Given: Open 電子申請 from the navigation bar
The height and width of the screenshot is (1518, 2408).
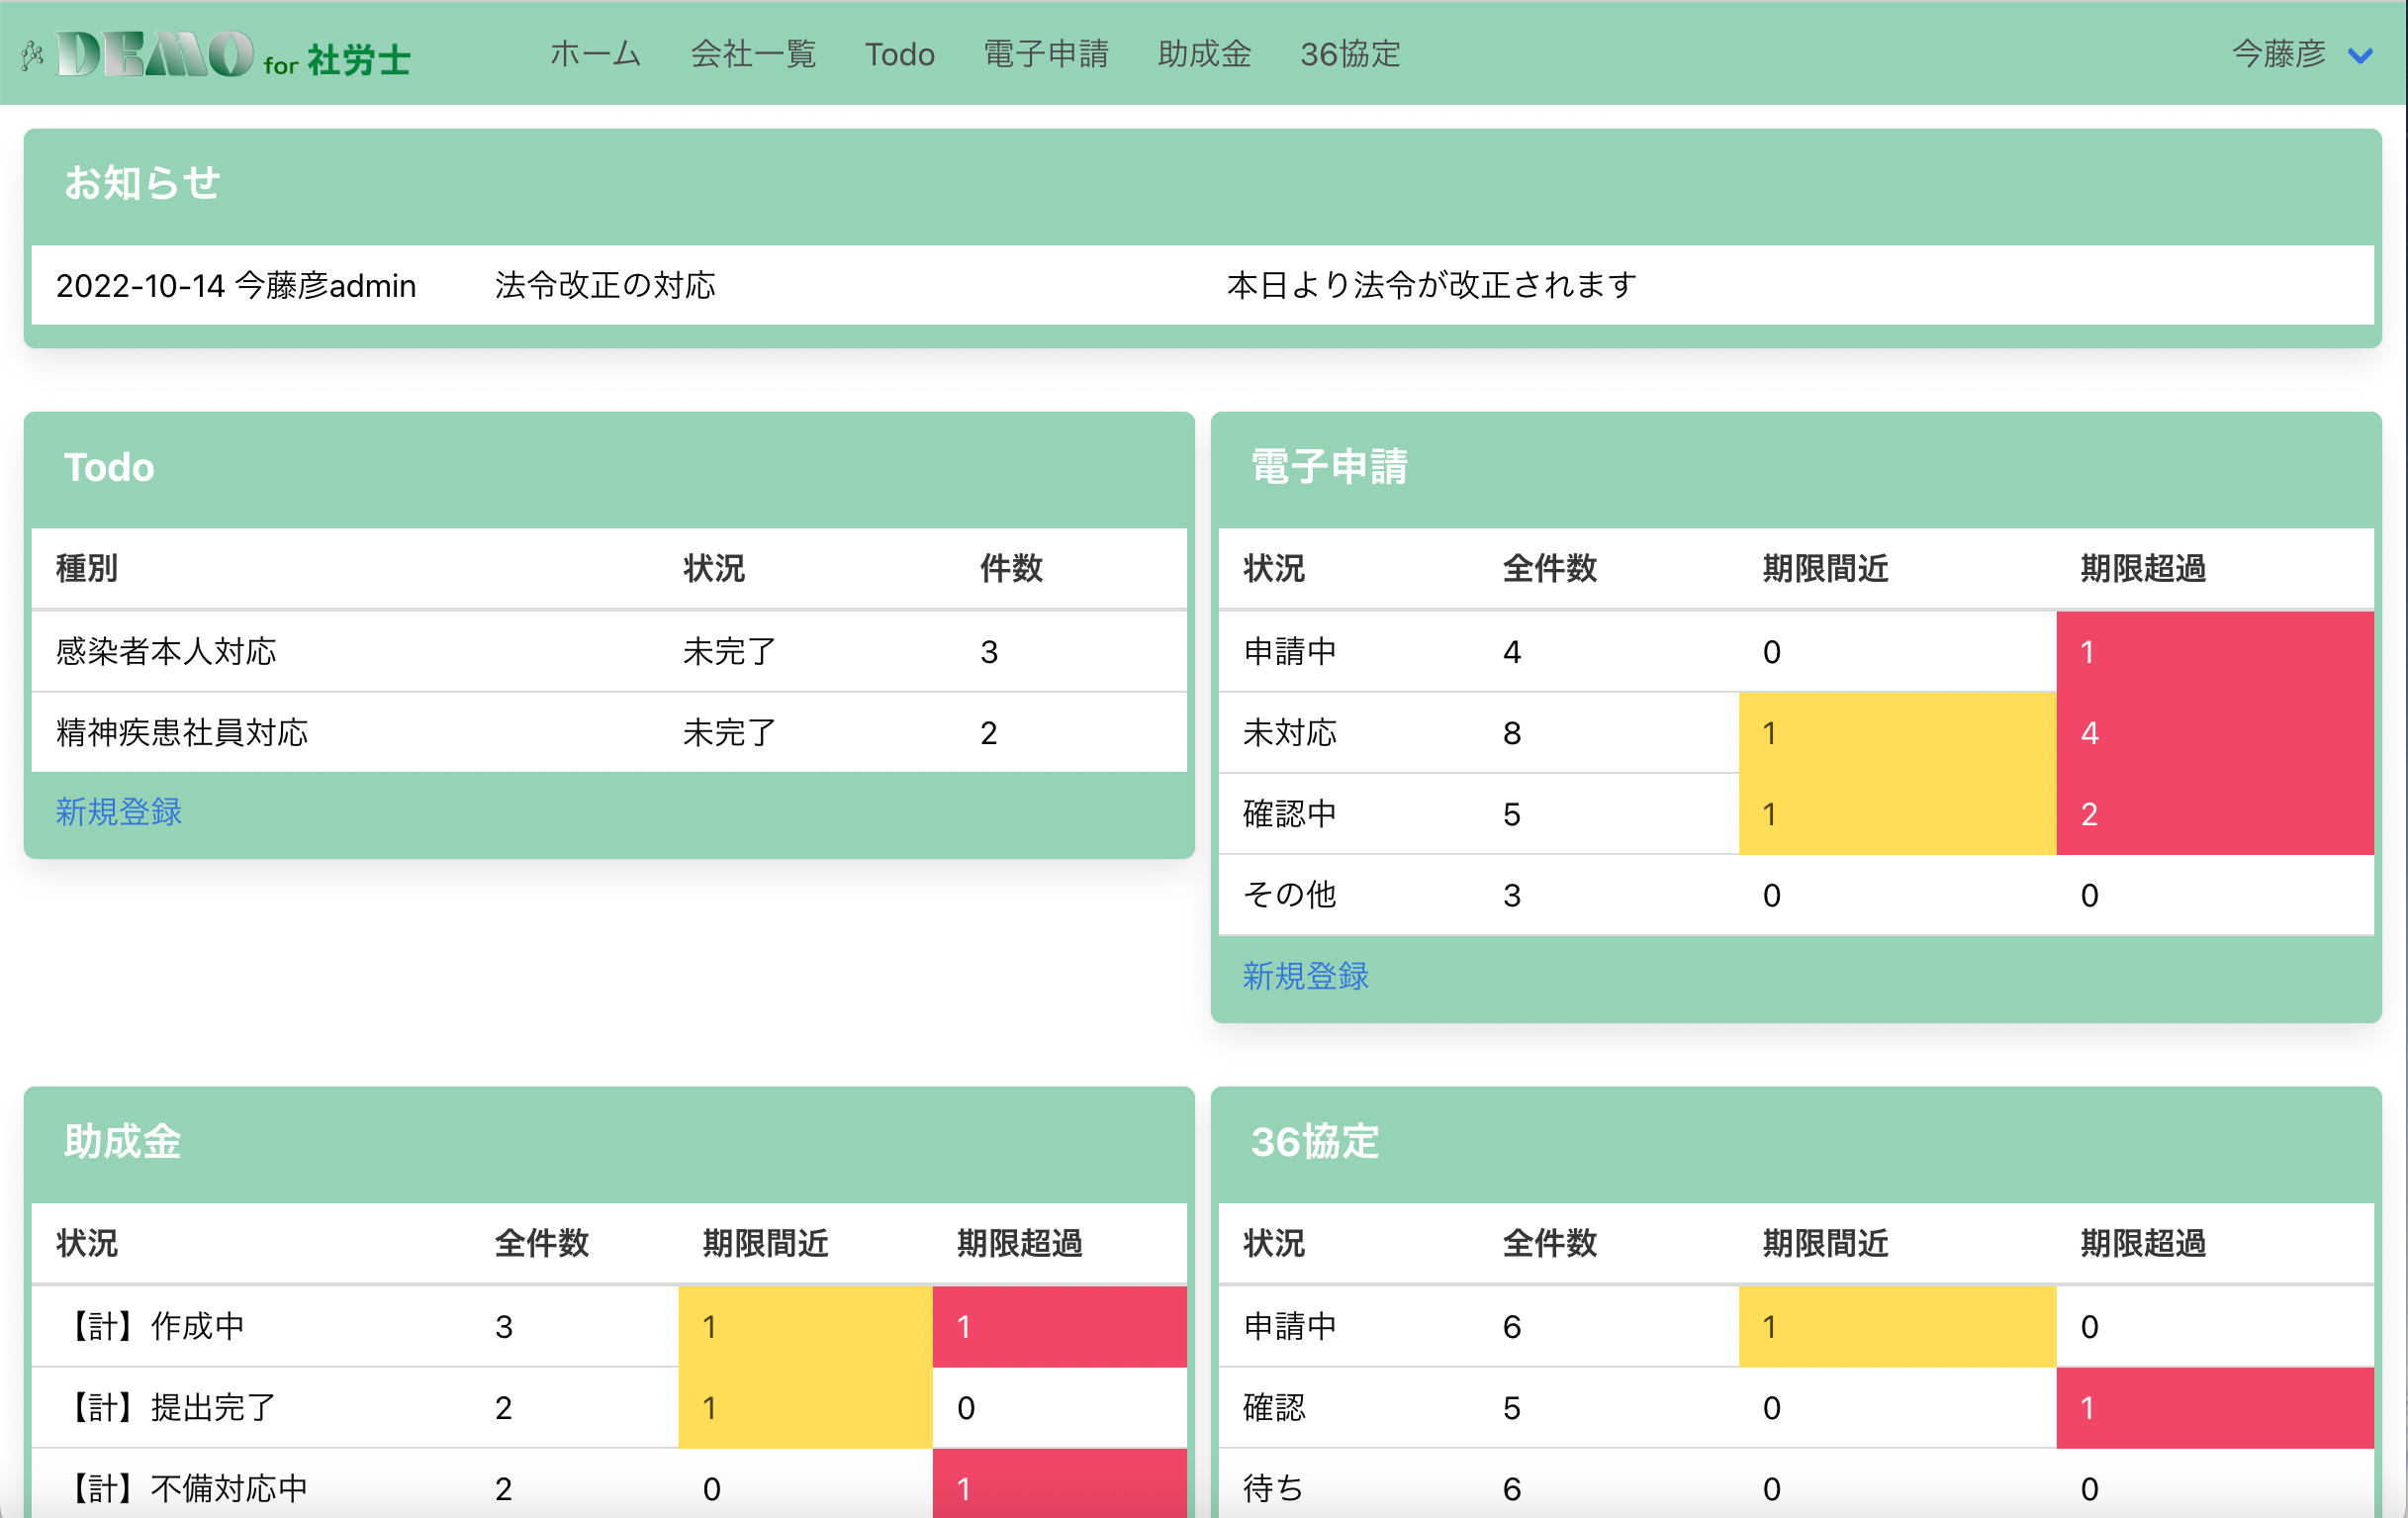Looking at the screenshot, I should [1045, 55].
